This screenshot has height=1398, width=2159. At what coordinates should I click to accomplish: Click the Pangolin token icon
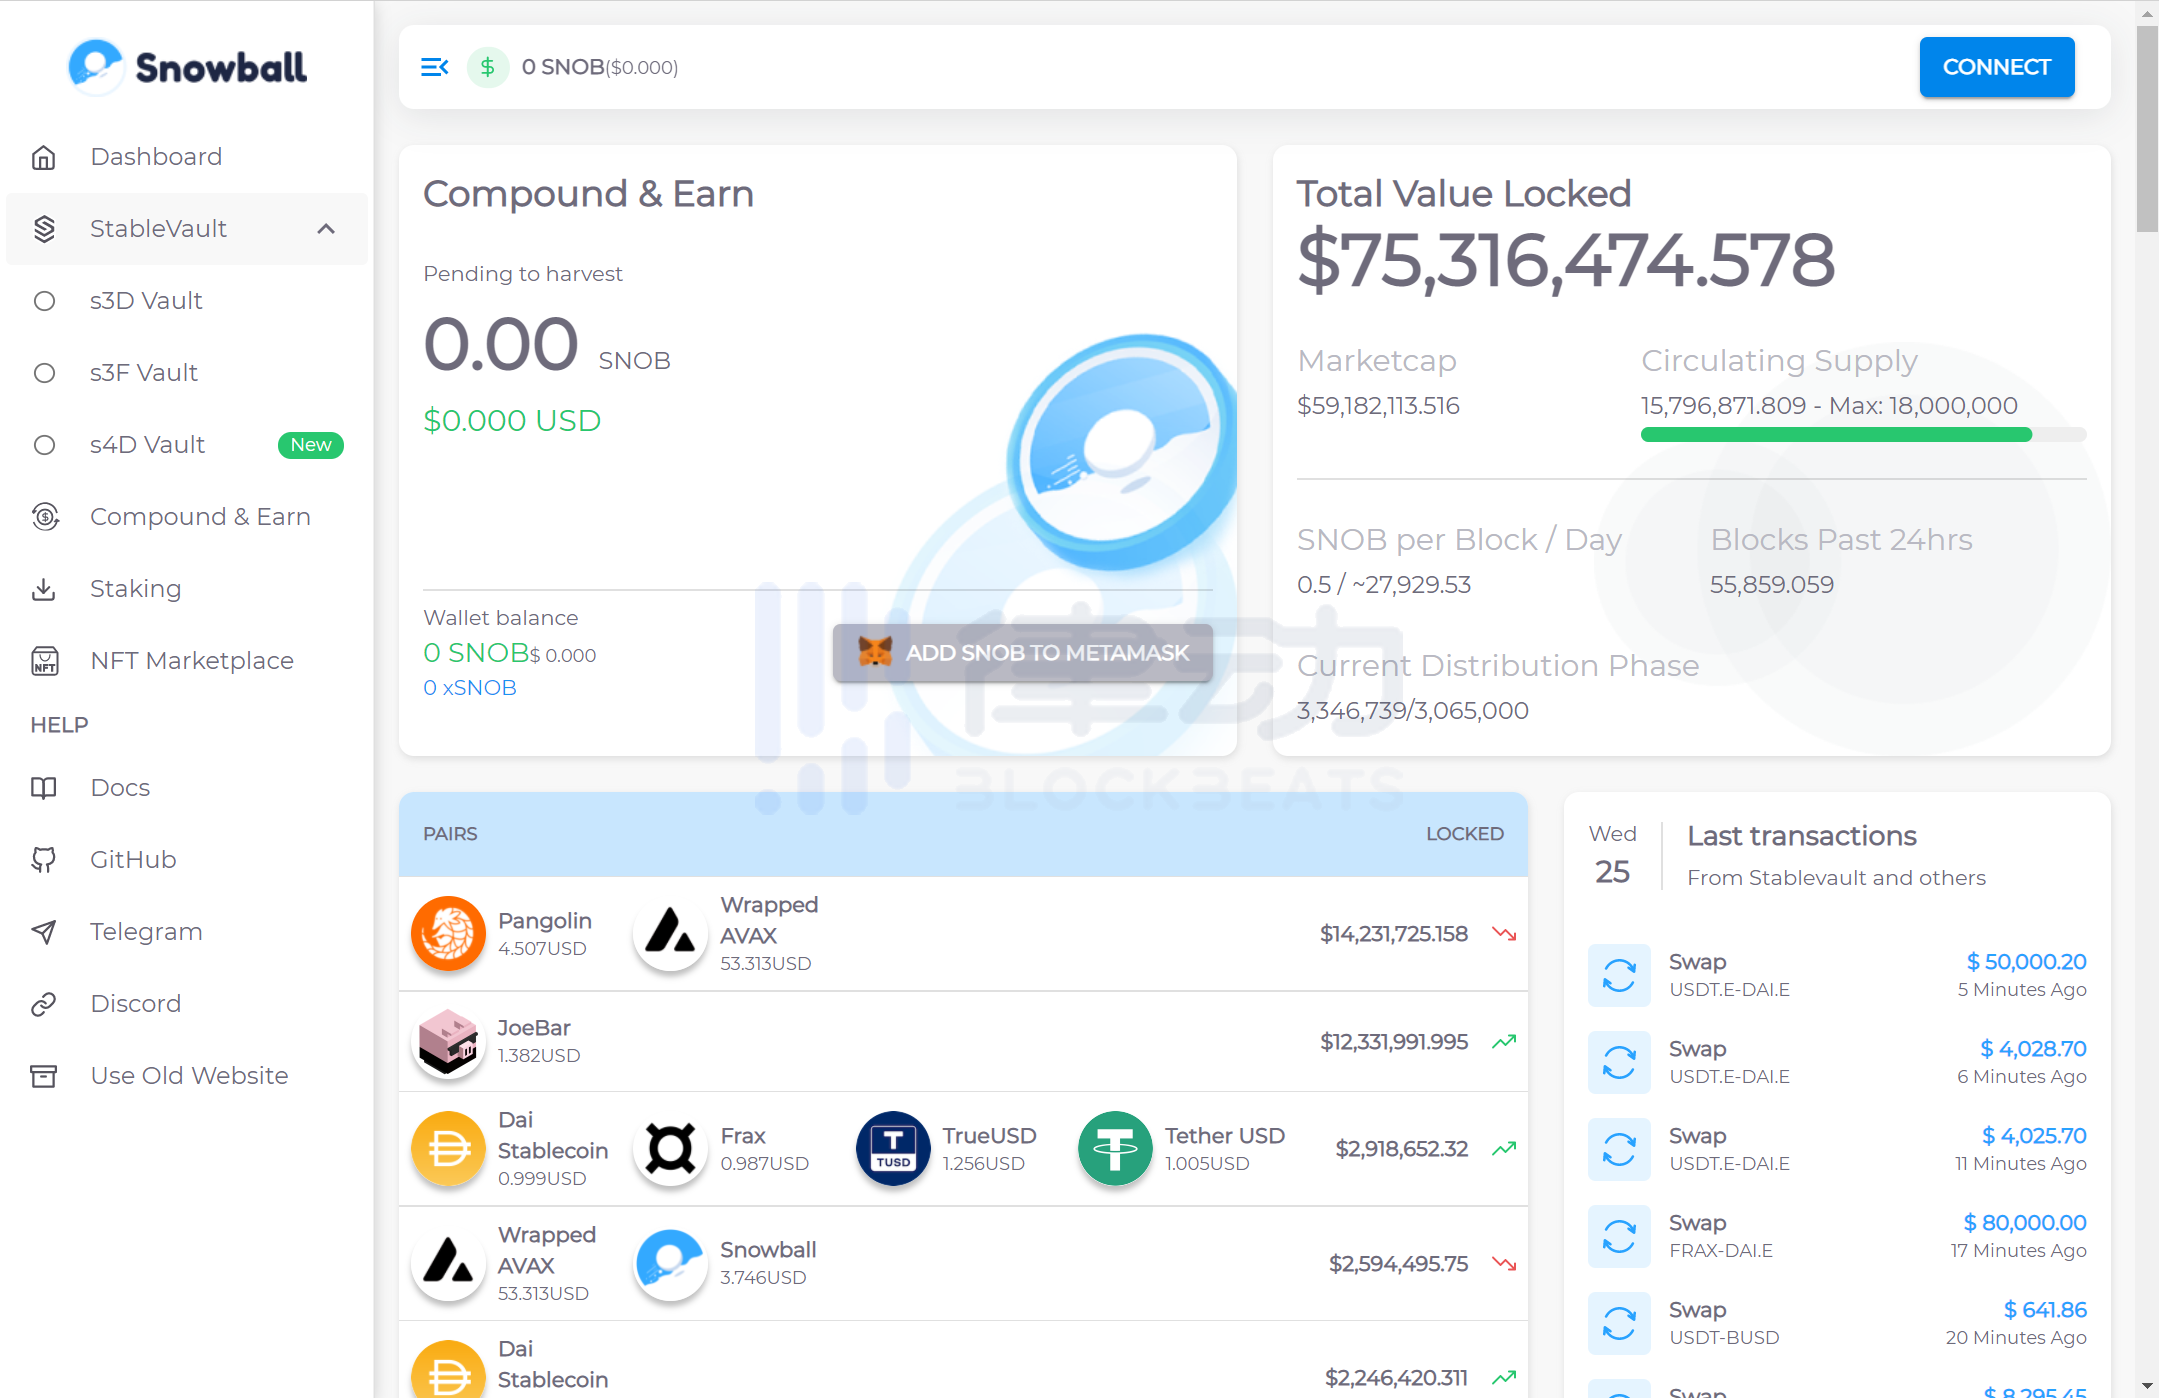point(448,934)
